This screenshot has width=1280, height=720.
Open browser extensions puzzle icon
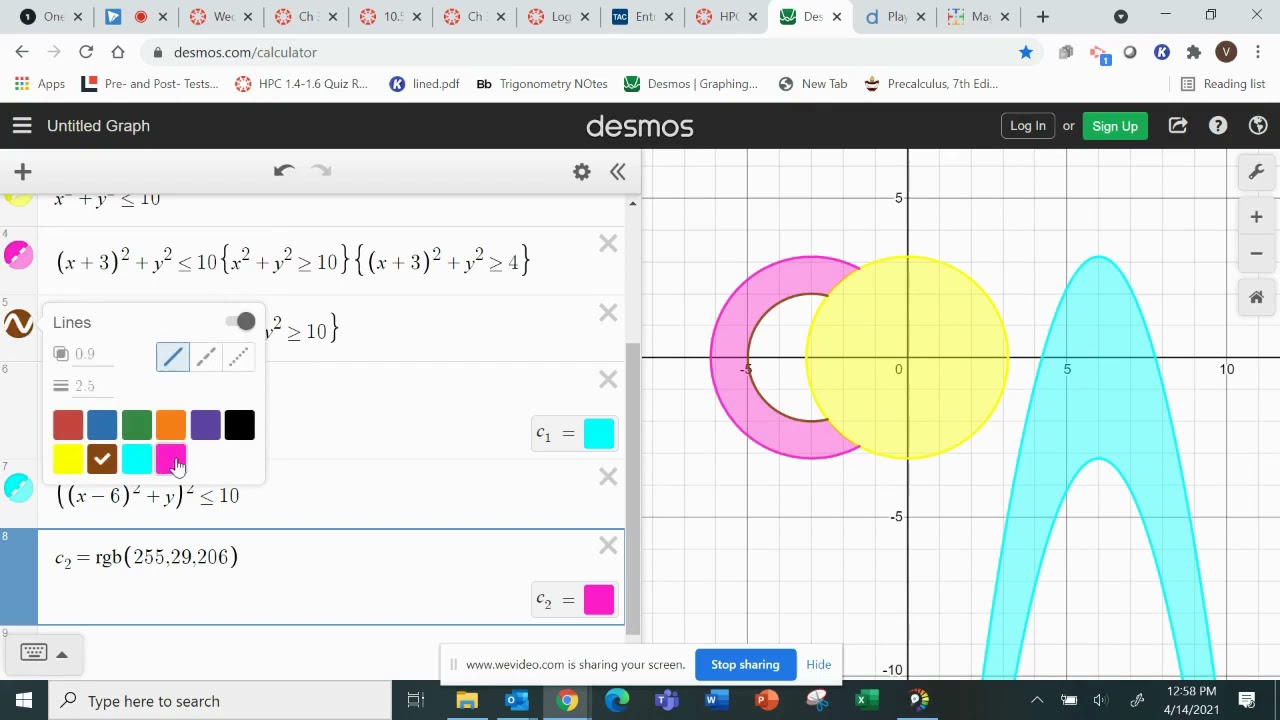coord(1194,52)
